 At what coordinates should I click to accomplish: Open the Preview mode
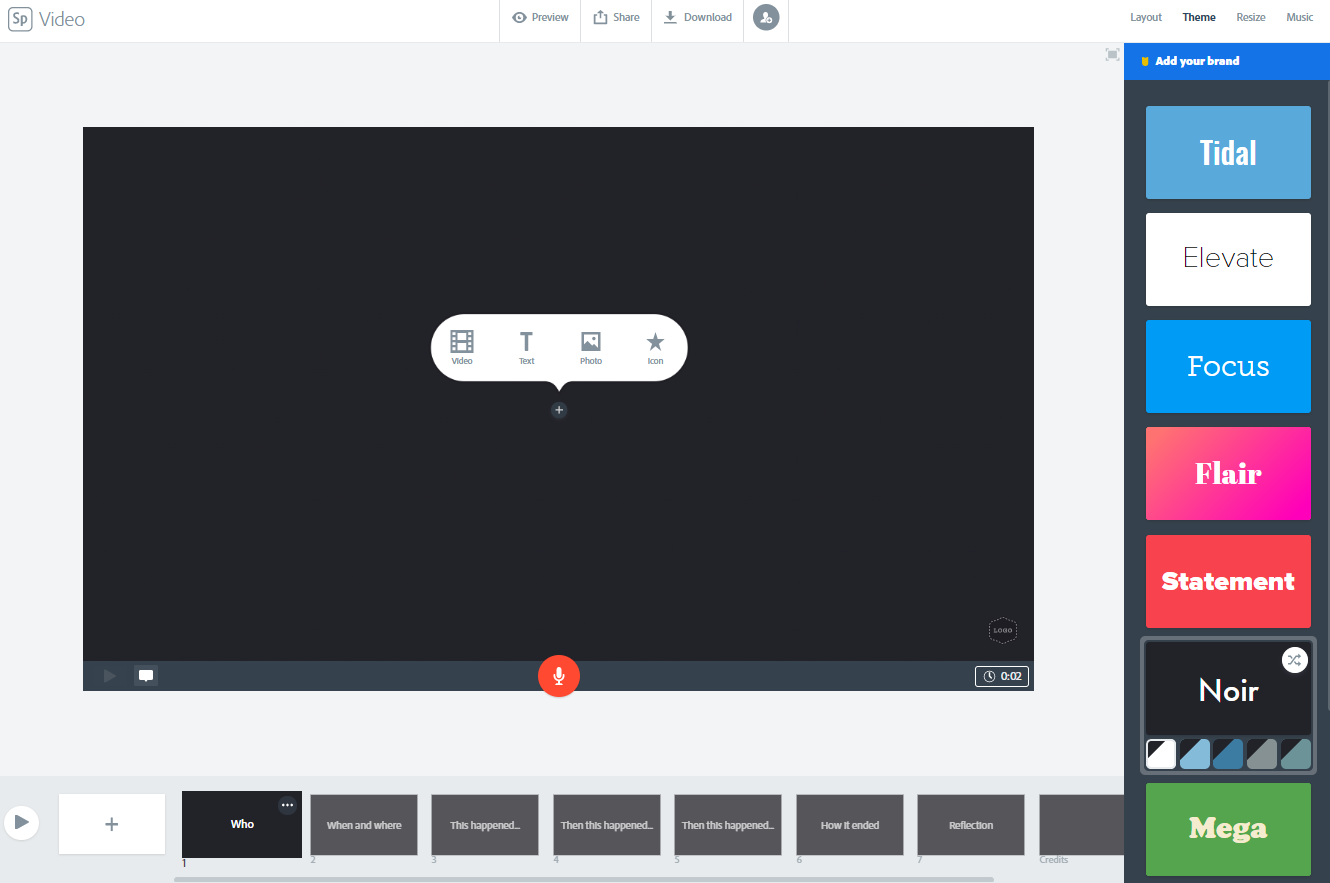[540, 18]
